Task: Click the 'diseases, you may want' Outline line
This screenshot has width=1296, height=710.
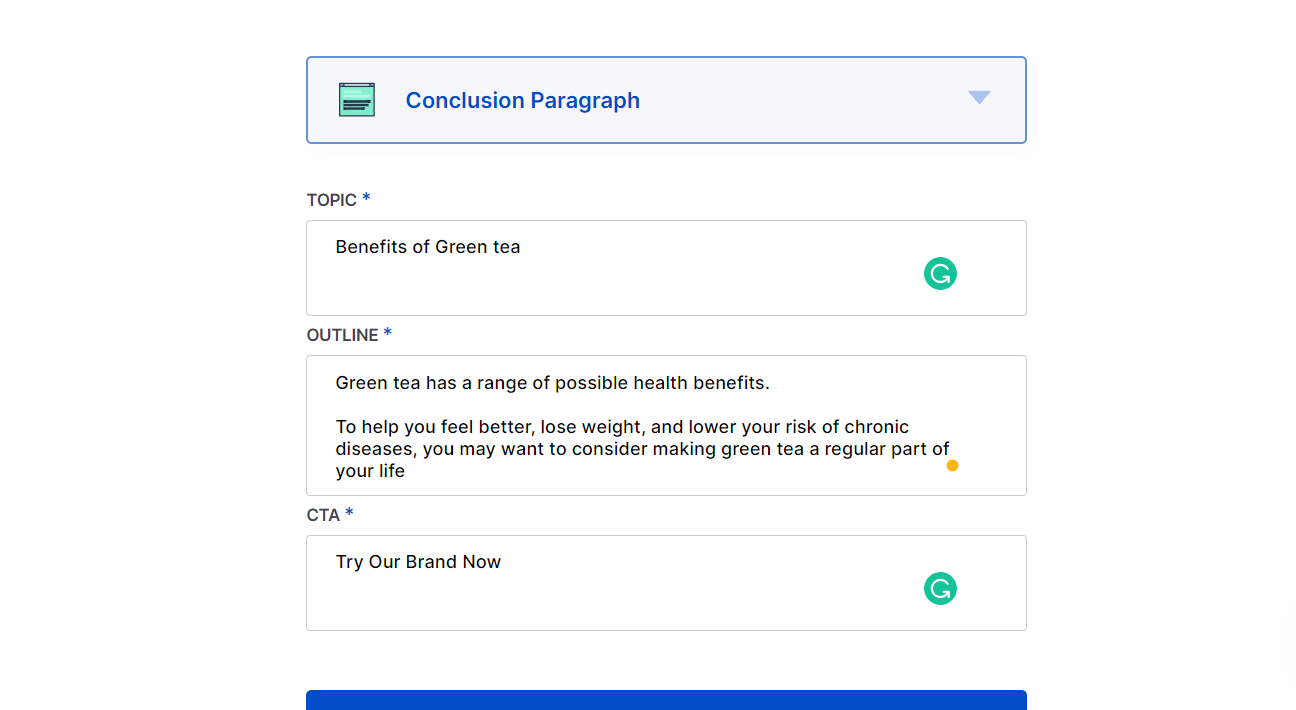Action: 642,449
